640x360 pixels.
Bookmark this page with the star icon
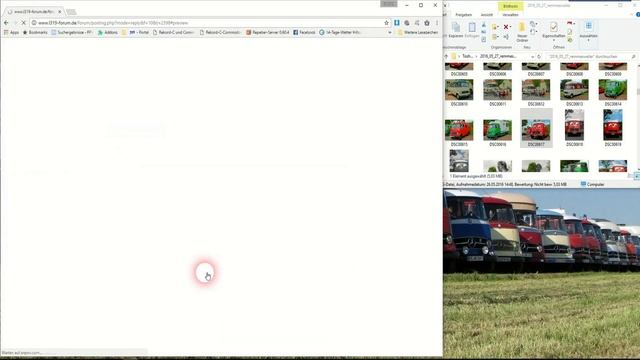[x=387, y=23]
